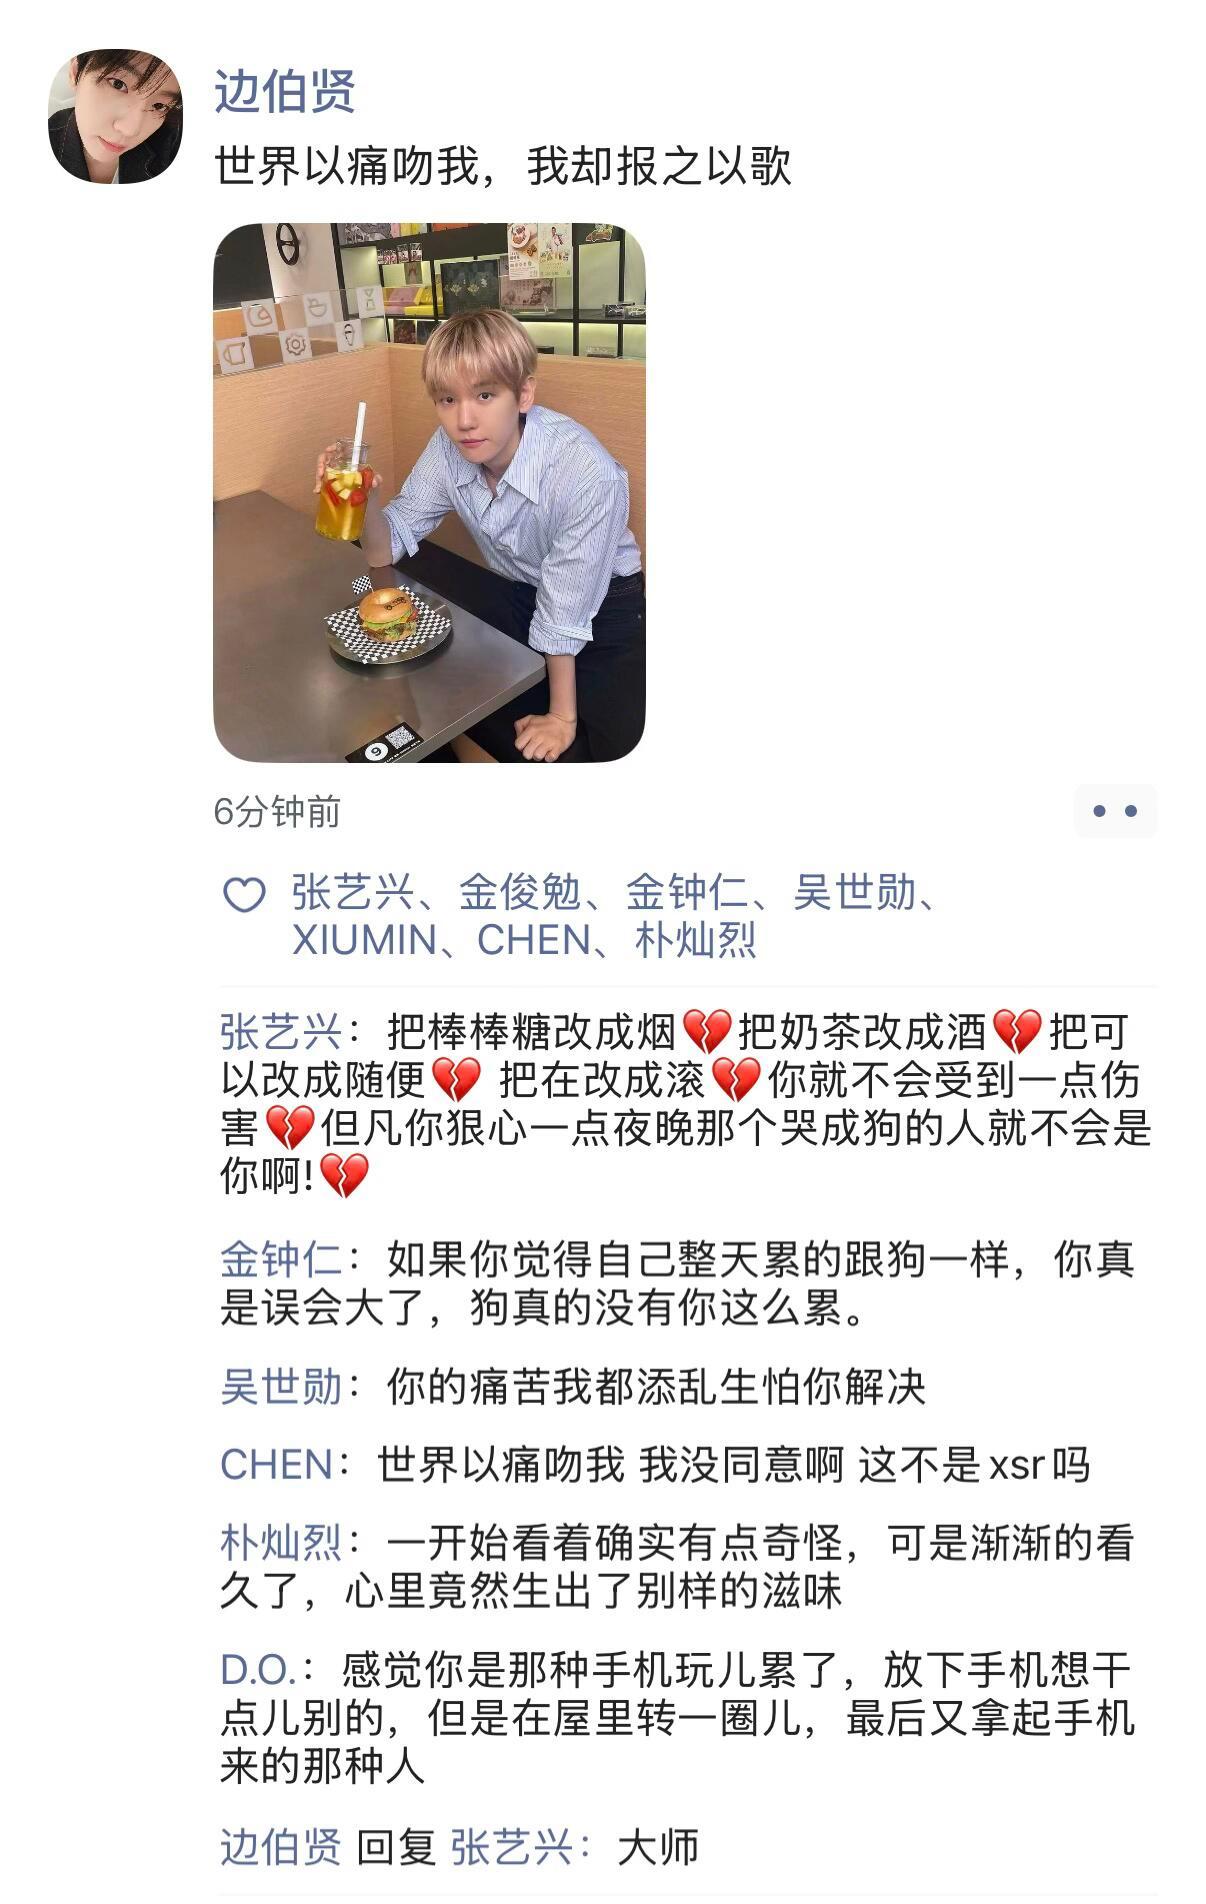Tap the heart like icon
The width and height of the screenshot is (1206, 1904).
[244, 894]
